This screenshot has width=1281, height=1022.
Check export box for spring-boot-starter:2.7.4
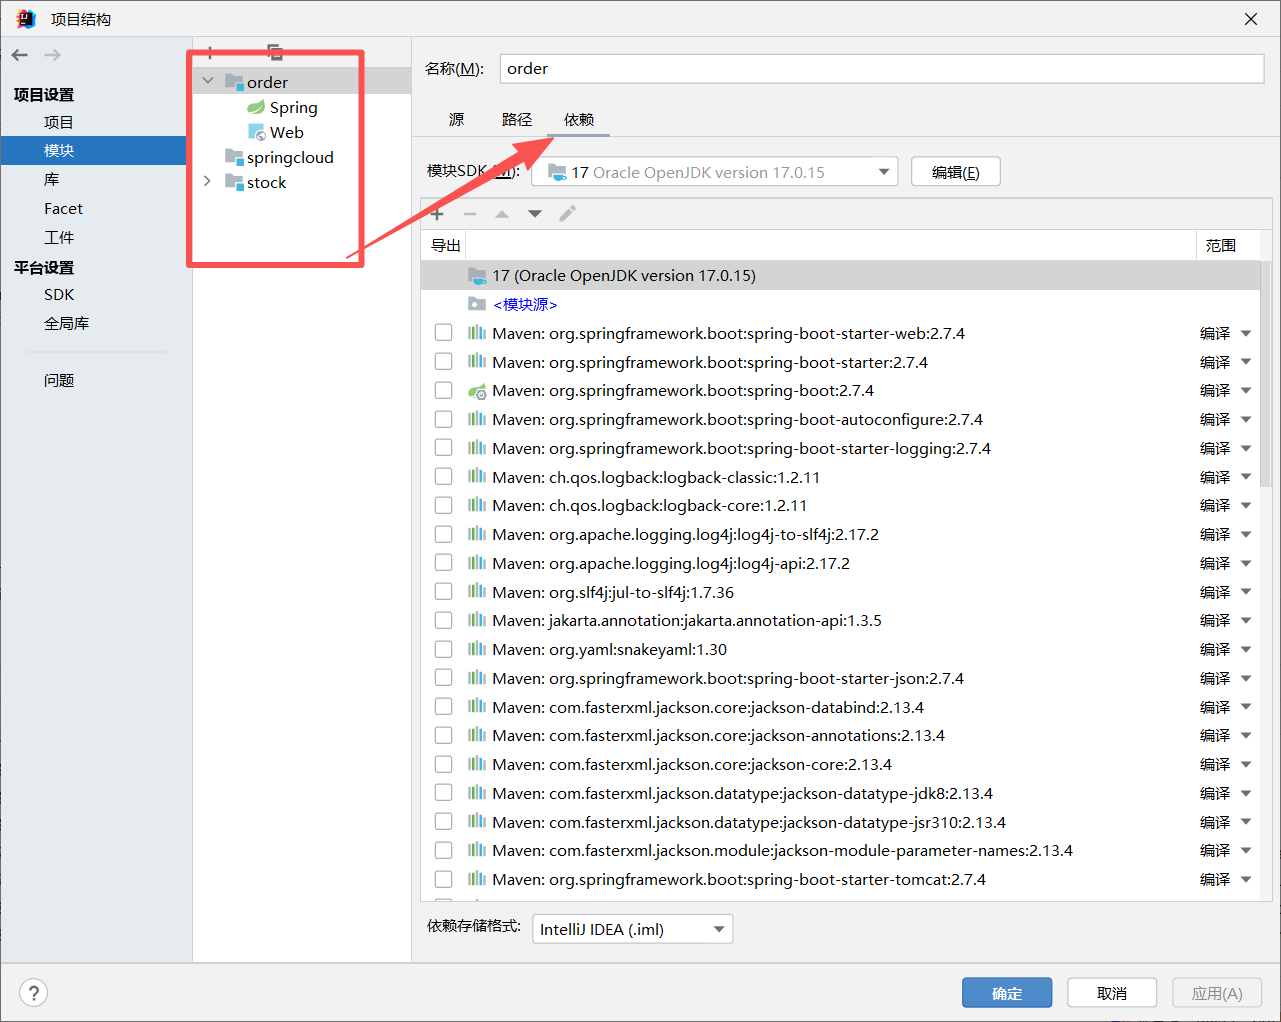[x=443, y=362]
